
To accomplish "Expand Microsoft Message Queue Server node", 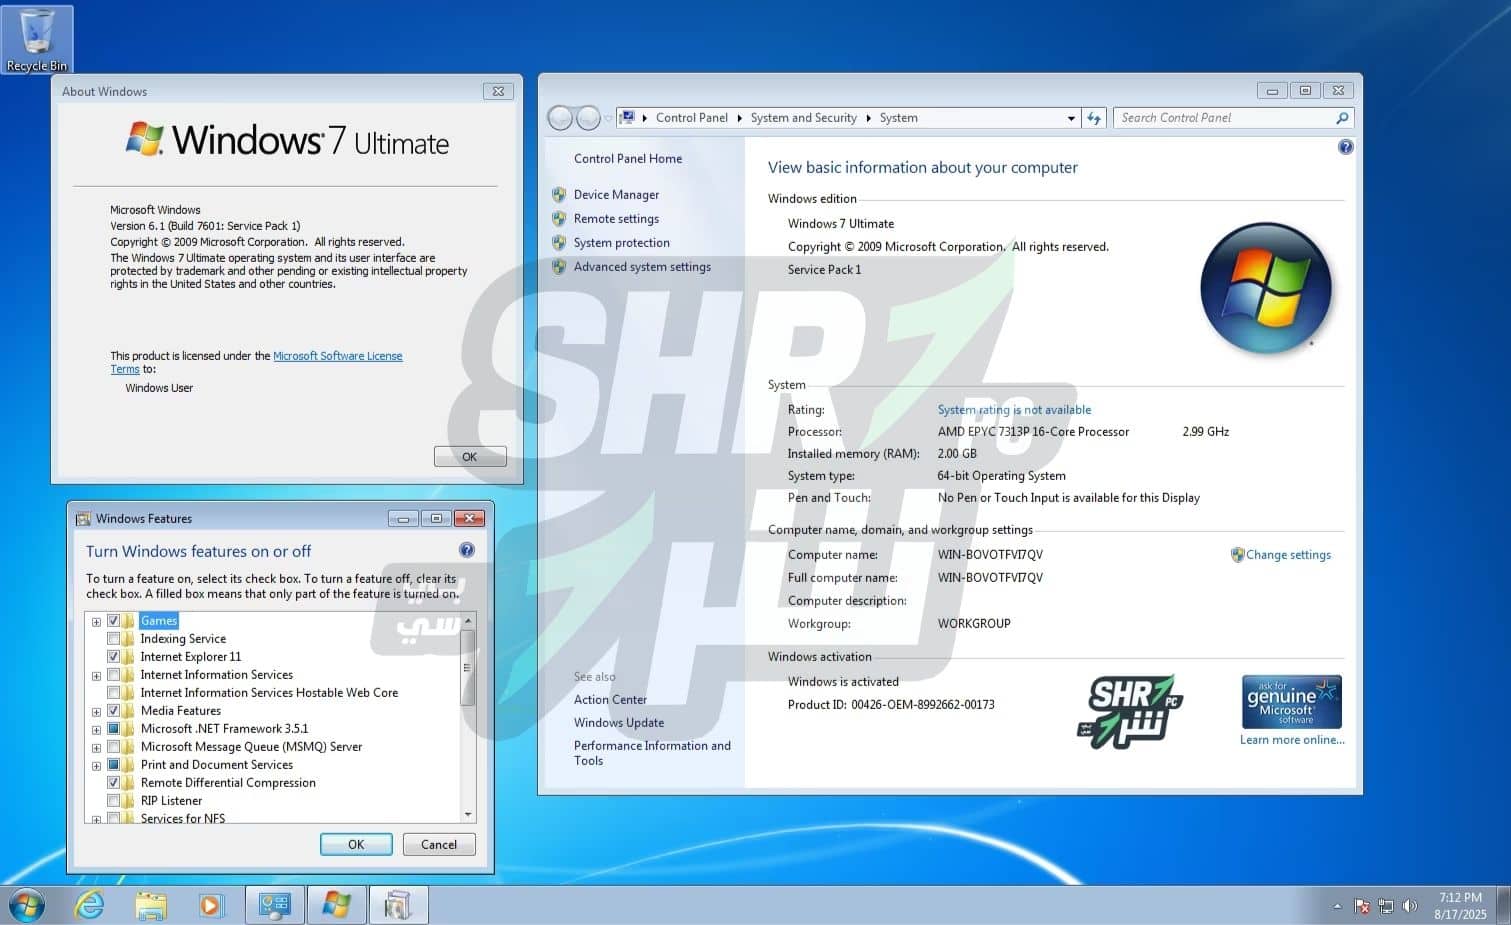I will 96,748.
